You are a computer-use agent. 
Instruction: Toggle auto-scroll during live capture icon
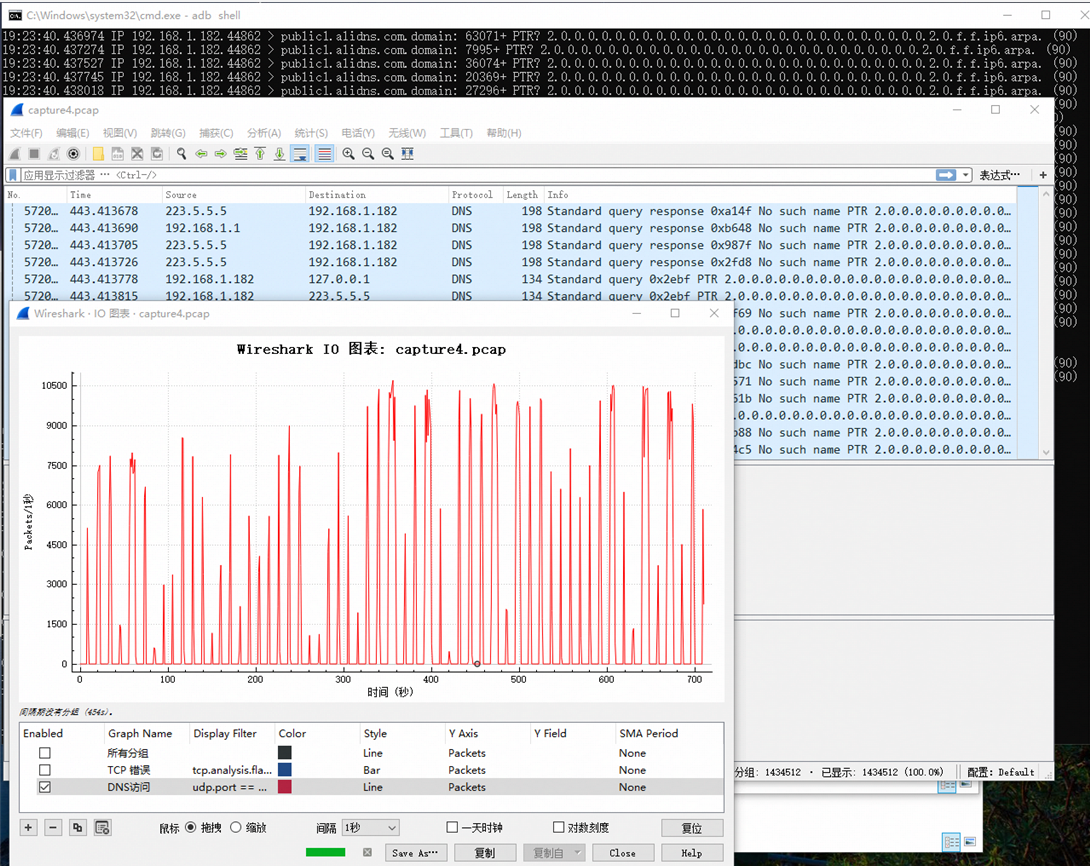point(300,154)
